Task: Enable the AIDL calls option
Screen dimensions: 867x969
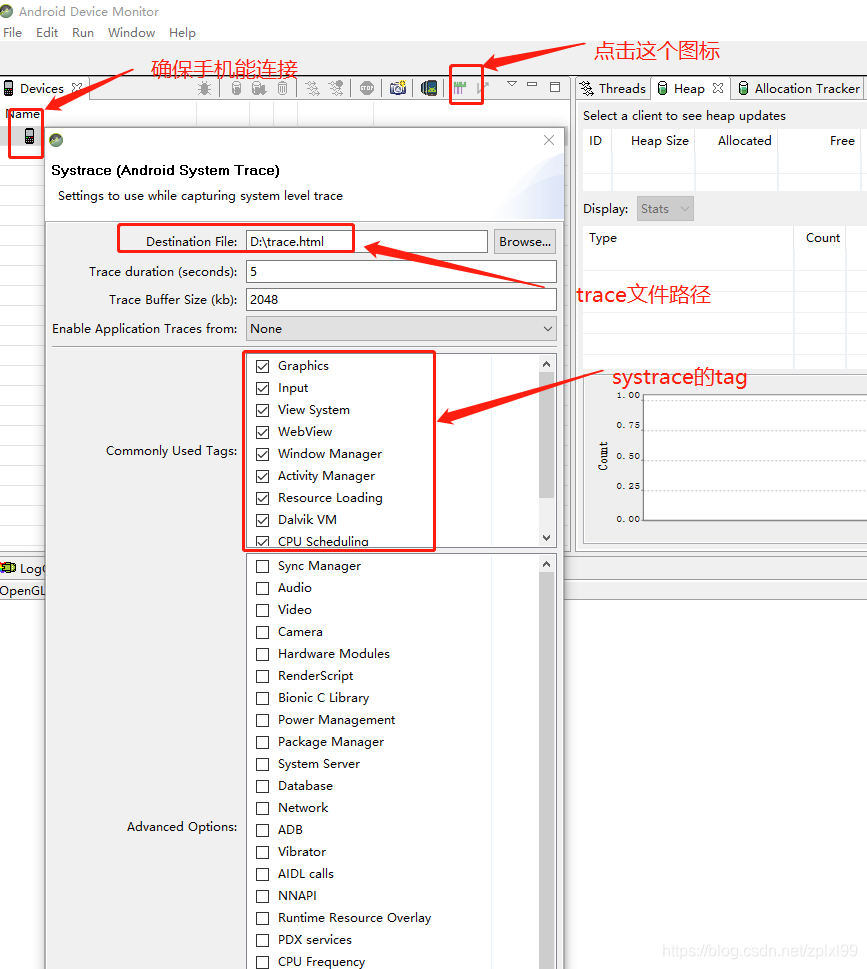Action: pyautogui.click(x=263, y=874)
